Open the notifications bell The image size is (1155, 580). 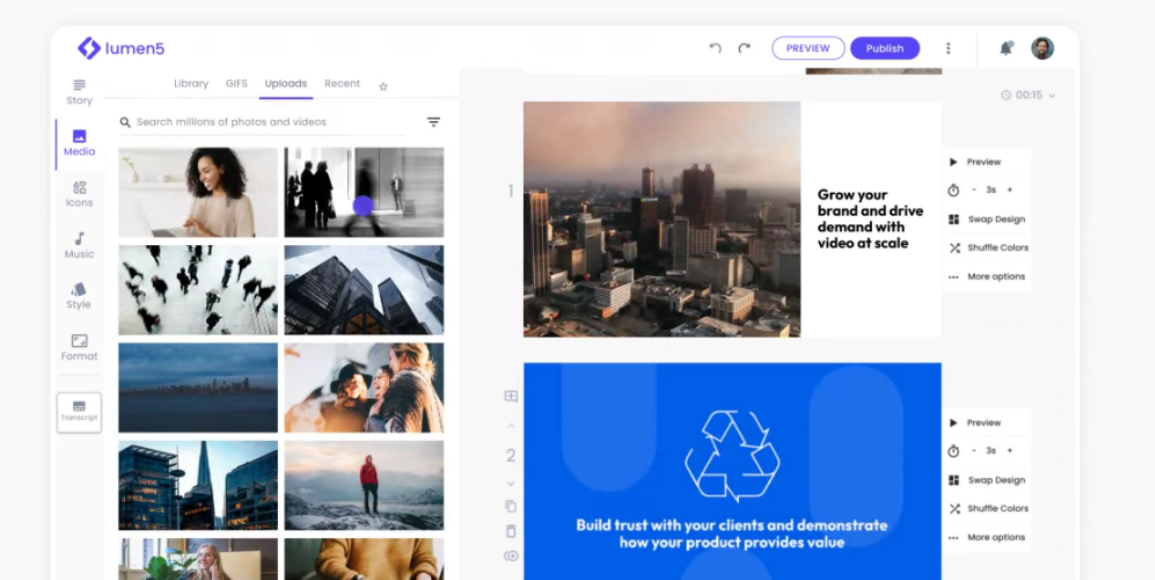pyautogui.click(x=1006, y=48)
